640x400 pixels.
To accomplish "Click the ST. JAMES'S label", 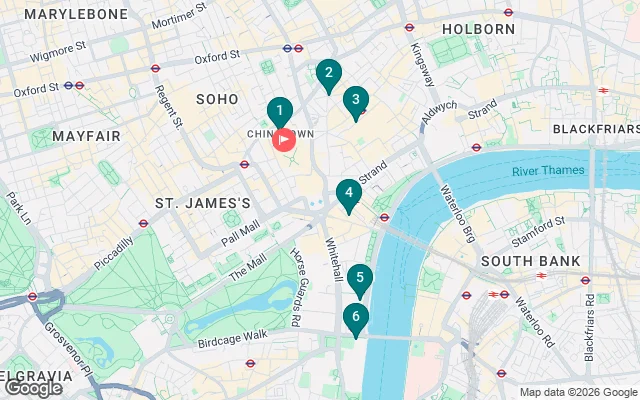I will tap(203, 203).
